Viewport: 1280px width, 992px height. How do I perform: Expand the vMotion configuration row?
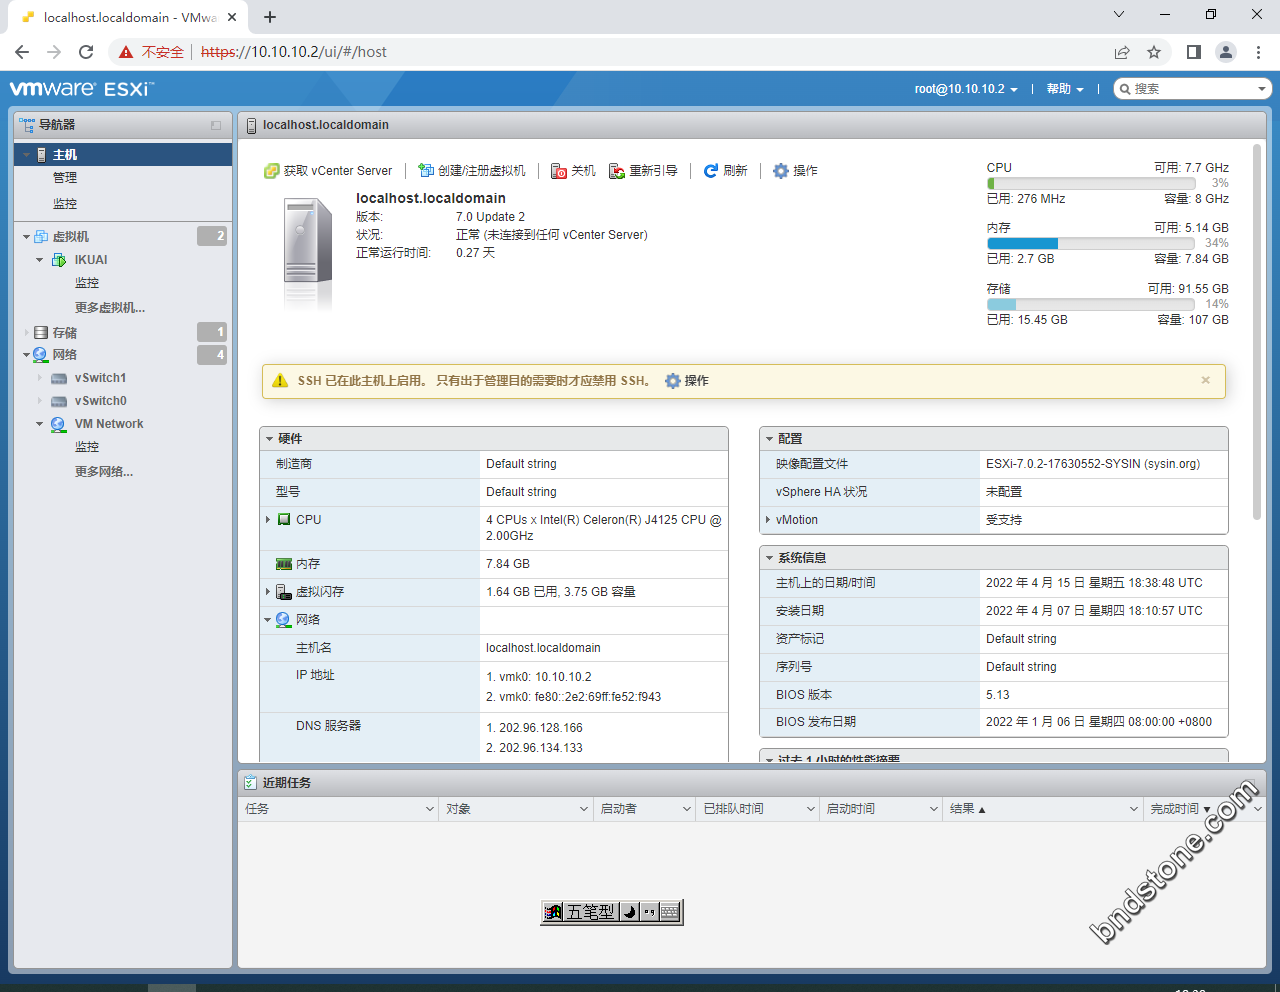[768, 520]
